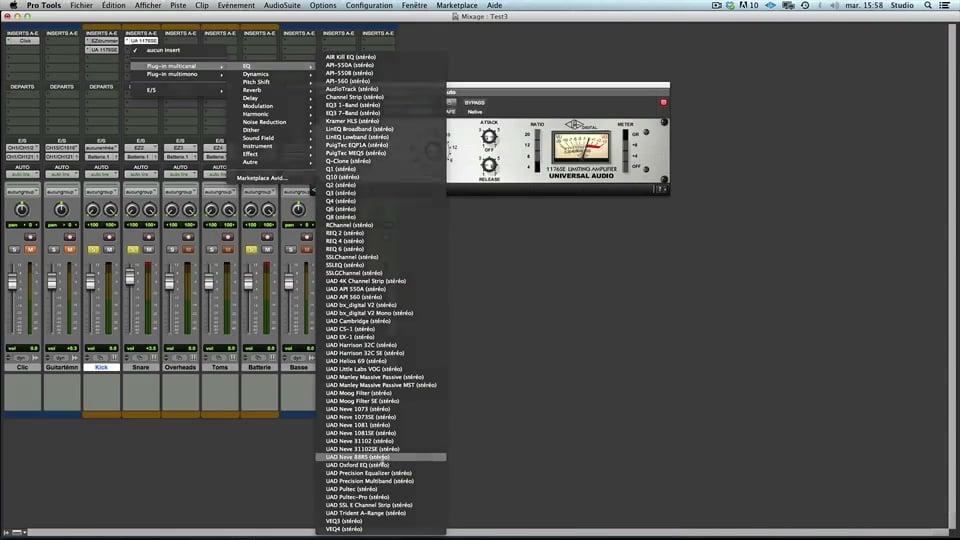Viewport: 960px width, 540px height.
Task: Click Time Machine icon in menu bar
Action: (805, 5)
